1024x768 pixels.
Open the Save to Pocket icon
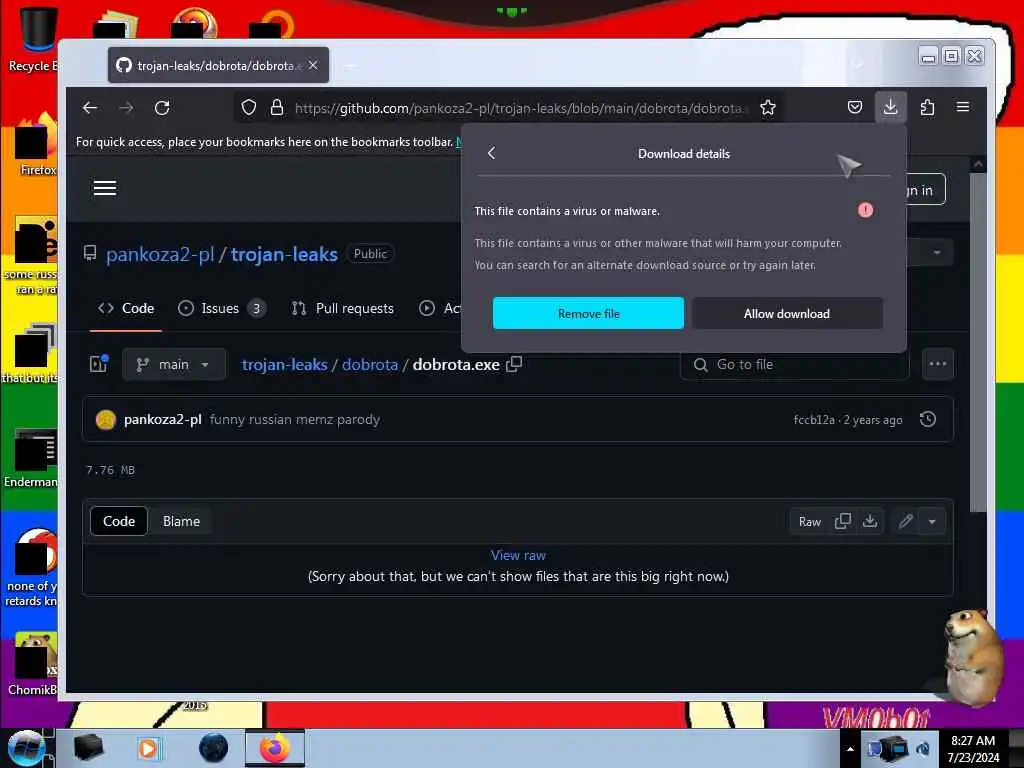click(855, 107)
